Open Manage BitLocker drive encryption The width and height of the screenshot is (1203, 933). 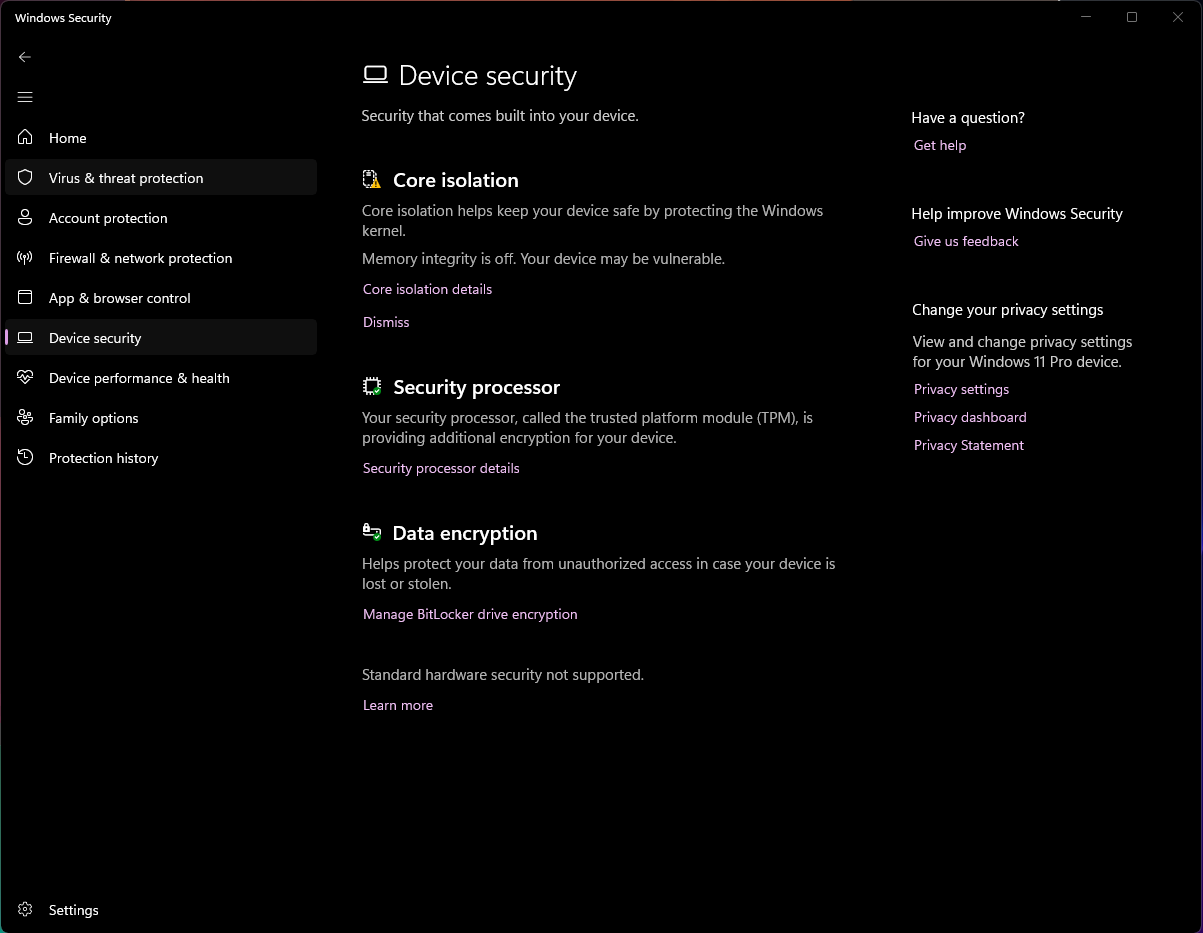click(x=470, y=614)
